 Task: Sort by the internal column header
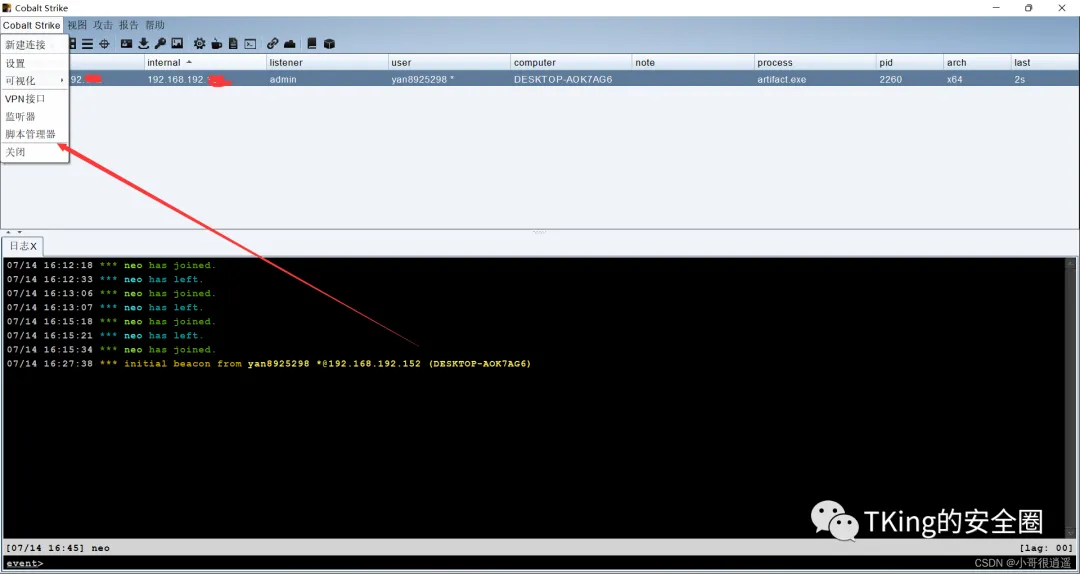pos(205,63)
